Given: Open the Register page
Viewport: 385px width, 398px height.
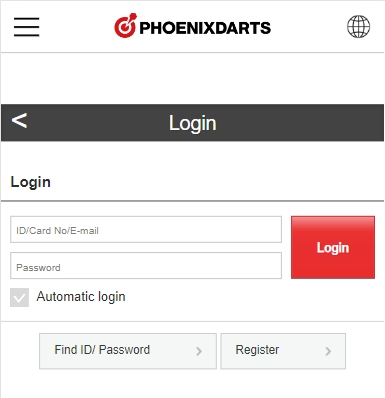Looking at the screenshot, I should pyautogui.click(x=283, y=351).
